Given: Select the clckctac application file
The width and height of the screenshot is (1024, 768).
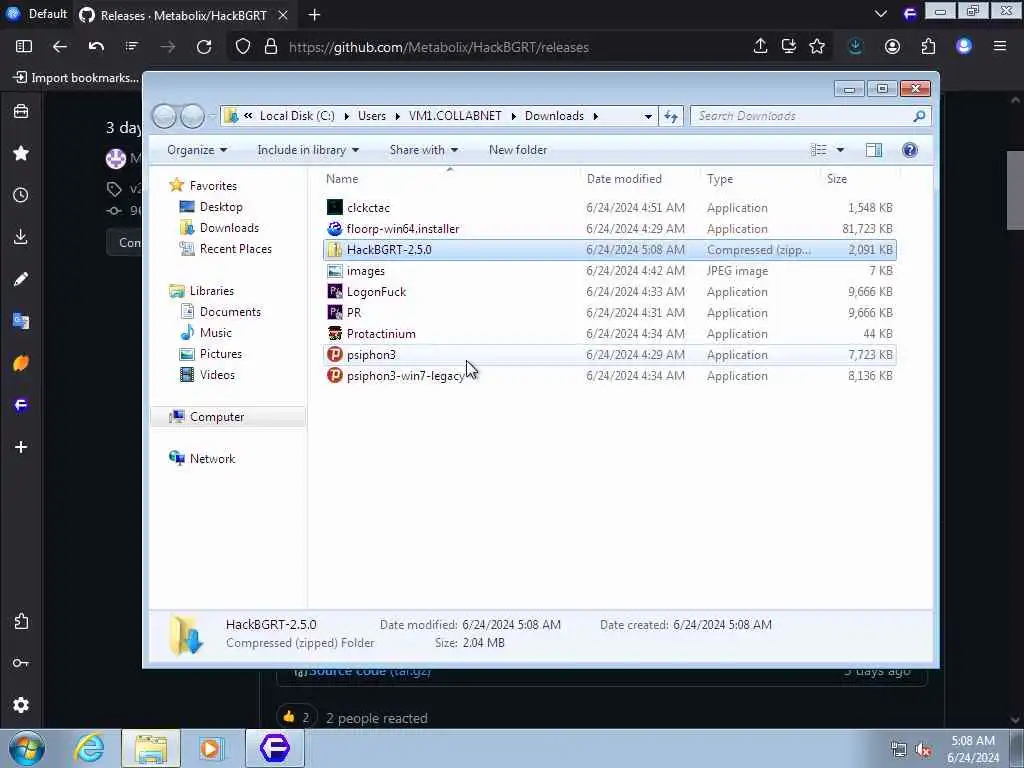Looking at the screenshot, I should 609,208.
